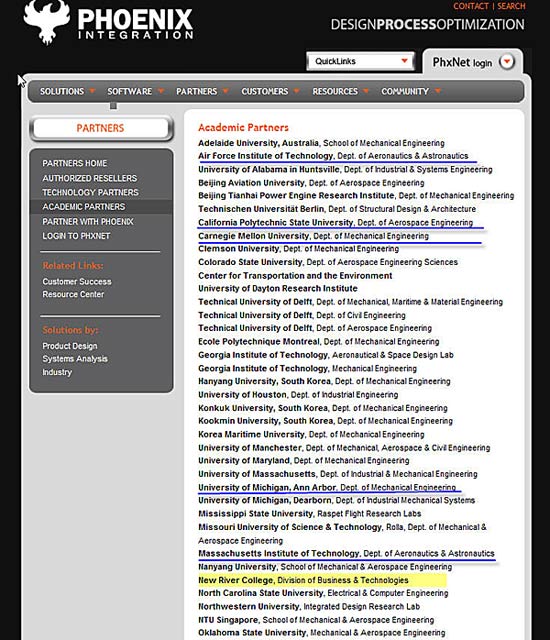
Task: Click University of Michigan, Ann Arbor entry
Action: point(327,487)
